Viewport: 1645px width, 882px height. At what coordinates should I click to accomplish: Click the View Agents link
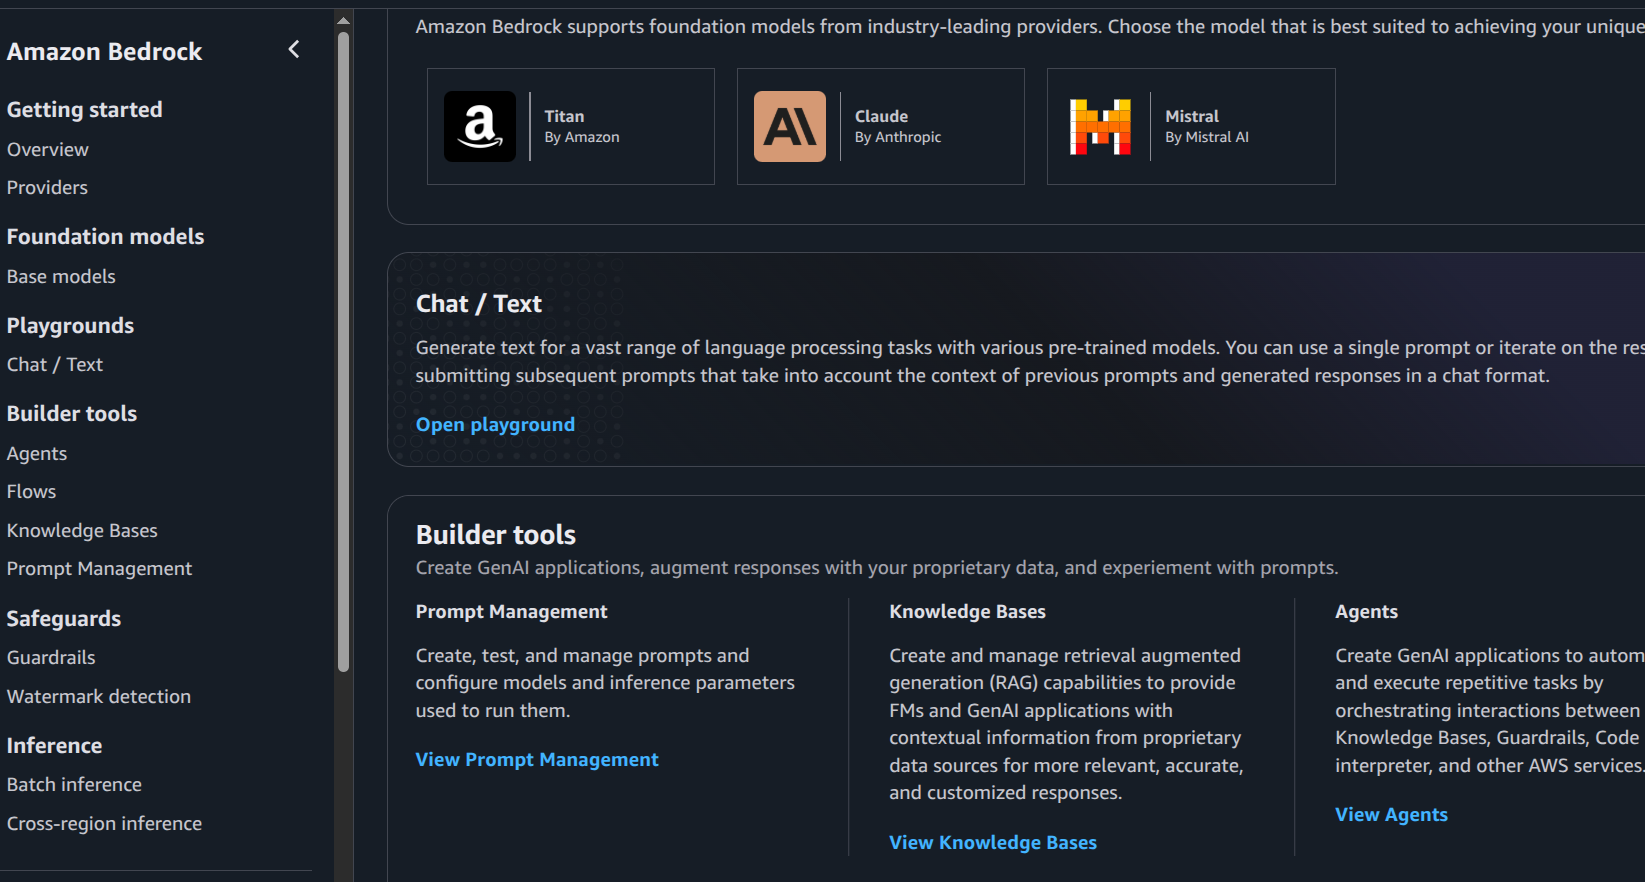point(1391,814)
